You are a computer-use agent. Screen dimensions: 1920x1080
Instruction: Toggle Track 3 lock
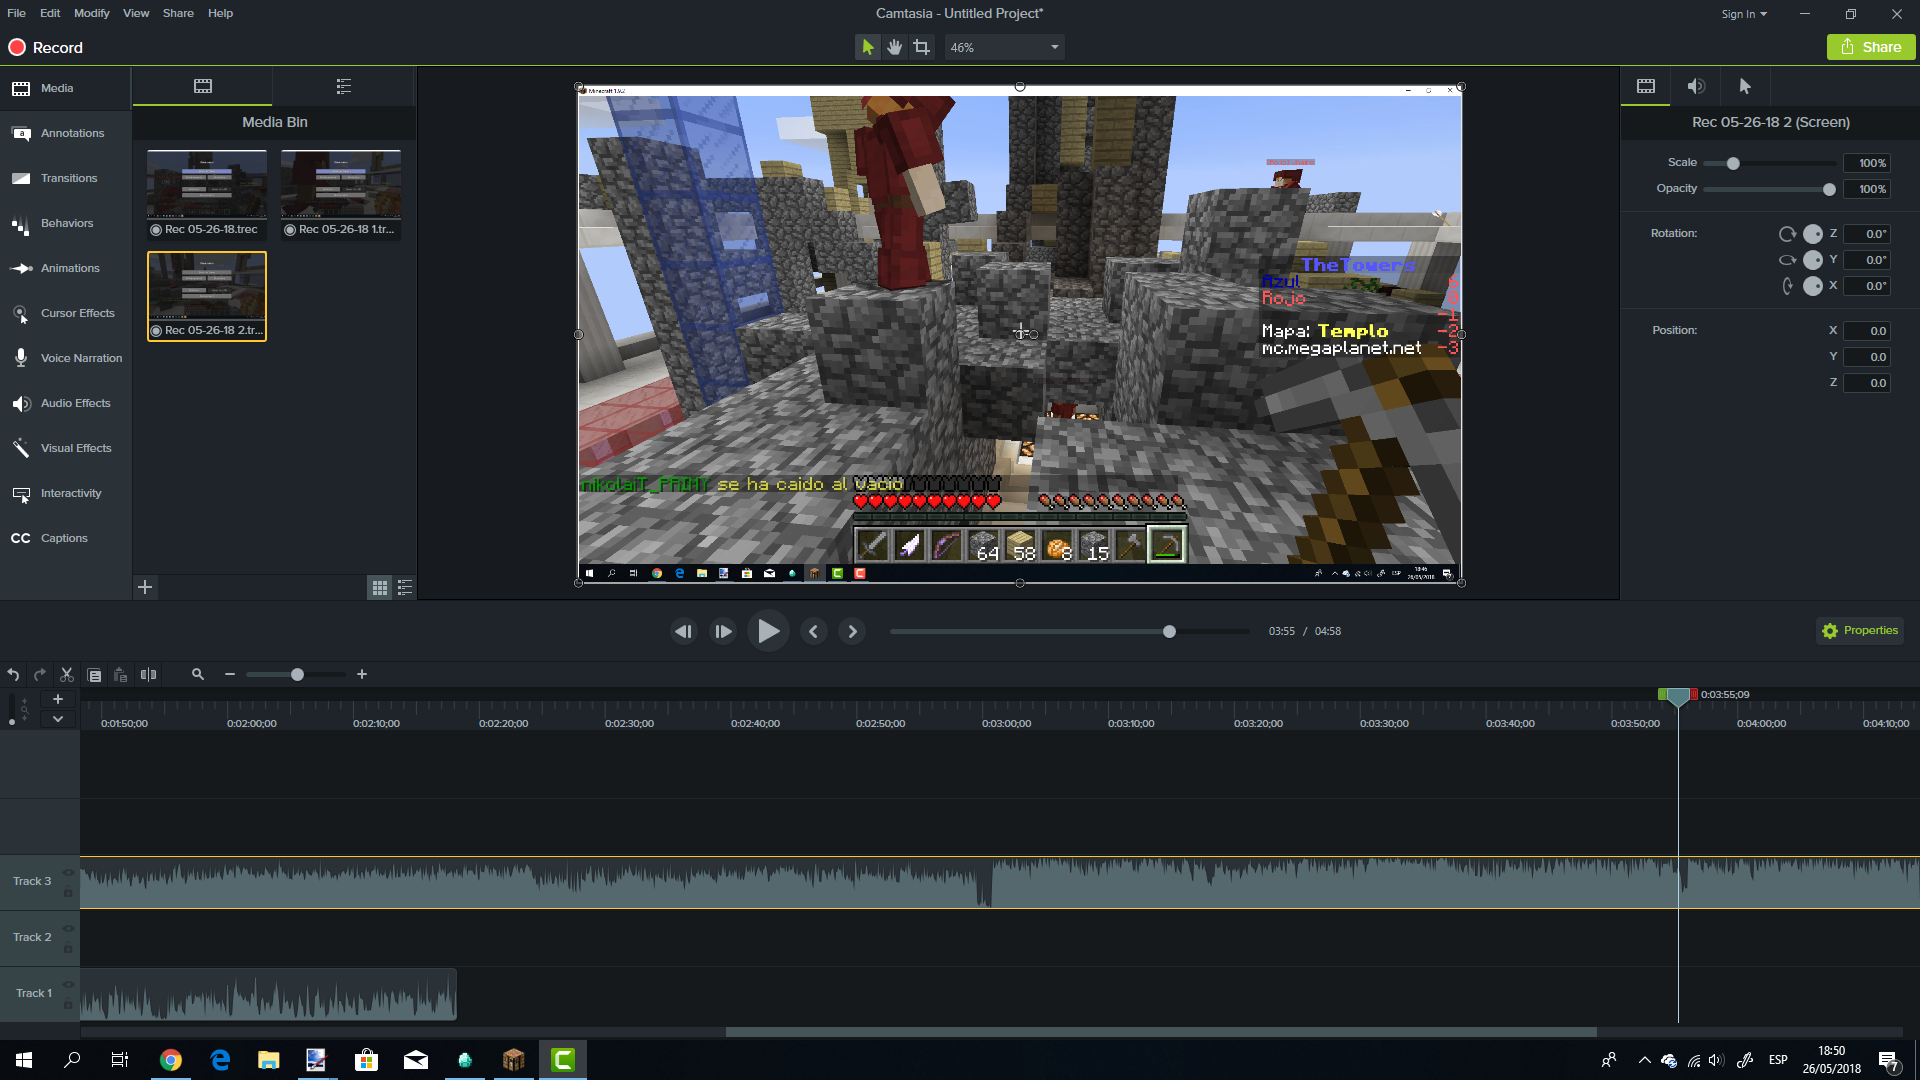coord(68,891)
